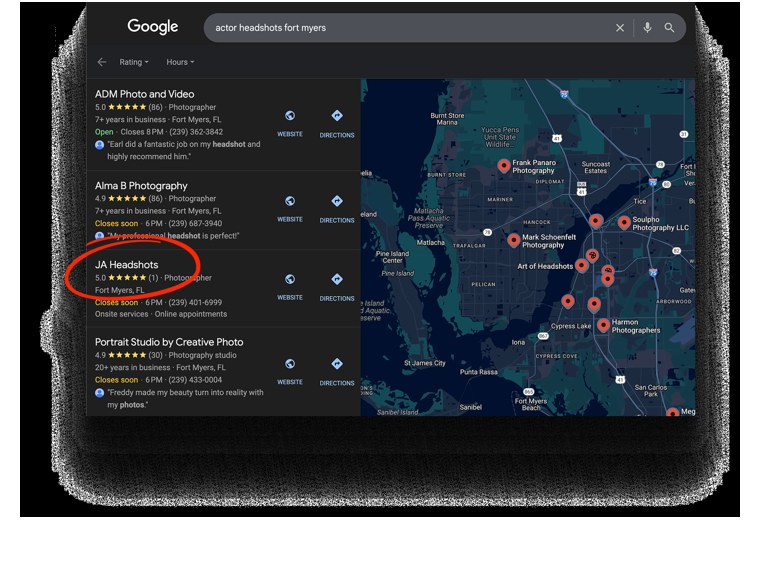This screenshot has height=580, width=760.
Task: Click the magnifying glass search icon
Action: pyautogui.click(x=669, y=28)
